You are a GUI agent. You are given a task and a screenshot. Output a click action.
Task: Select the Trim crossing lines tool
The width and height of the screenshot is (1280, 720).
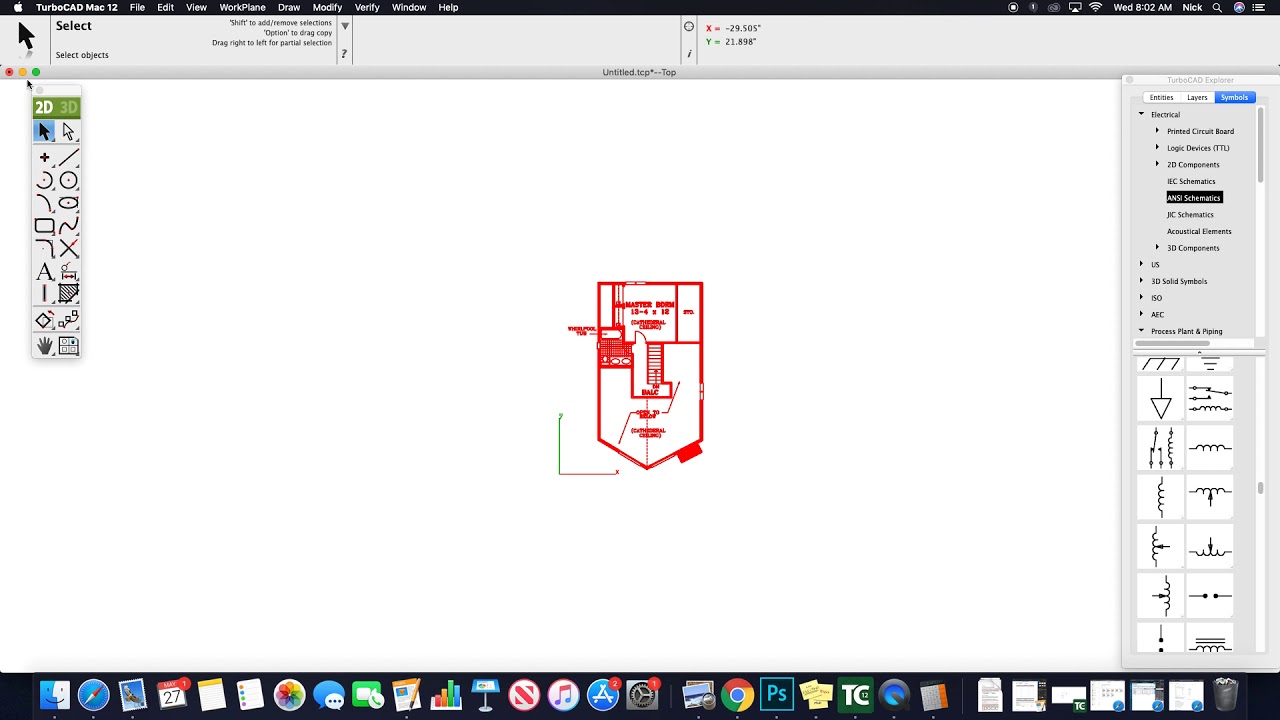point(68,248)
